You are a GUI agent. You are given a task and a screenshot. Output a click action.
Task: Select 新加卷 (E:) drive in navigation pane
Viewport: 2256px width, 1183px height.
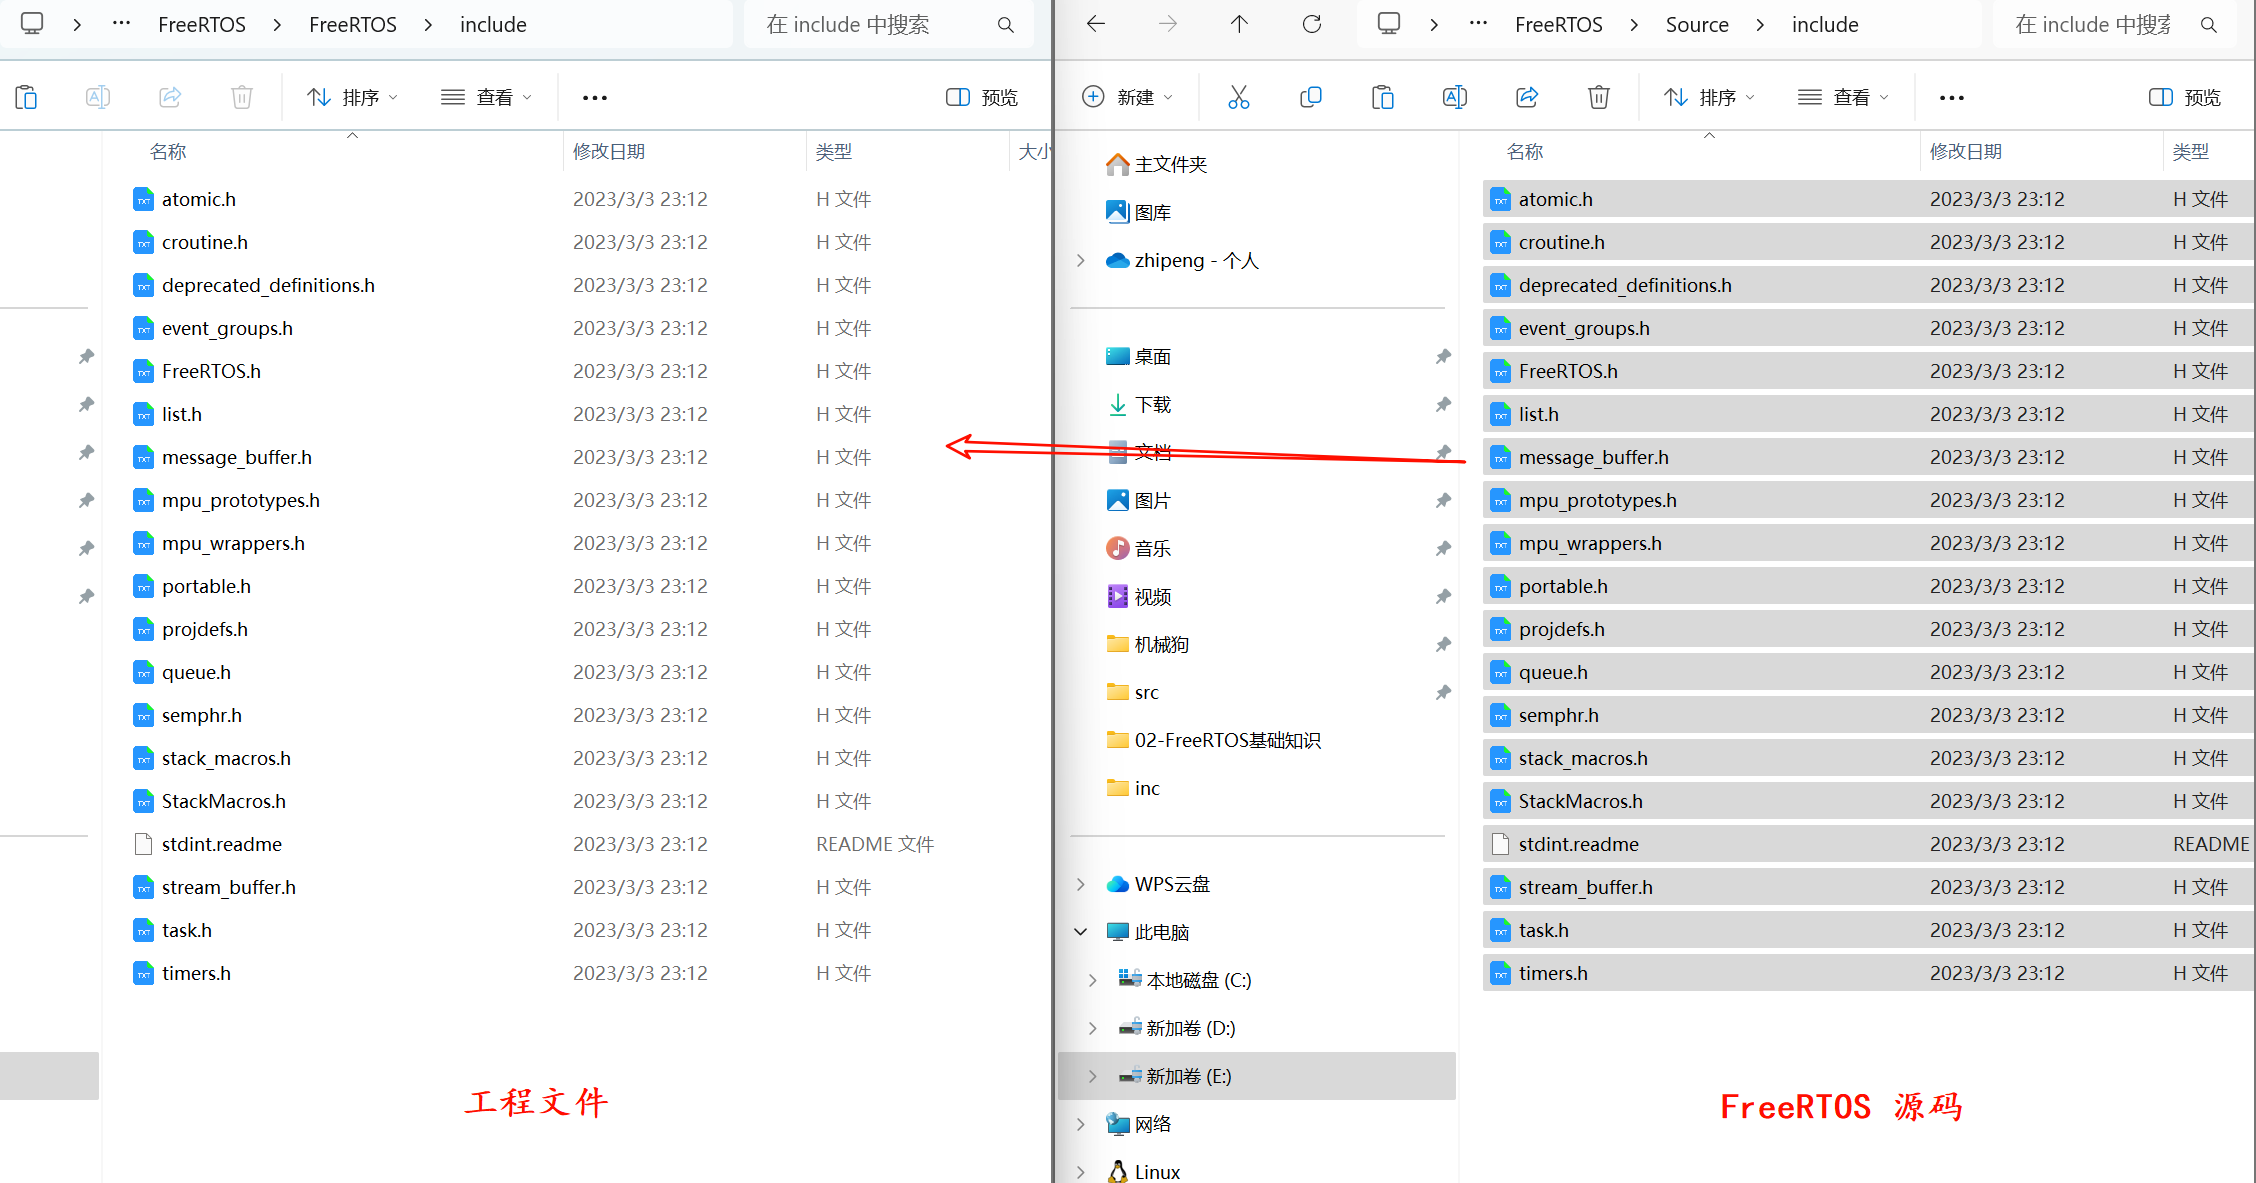point(1257,1076)
